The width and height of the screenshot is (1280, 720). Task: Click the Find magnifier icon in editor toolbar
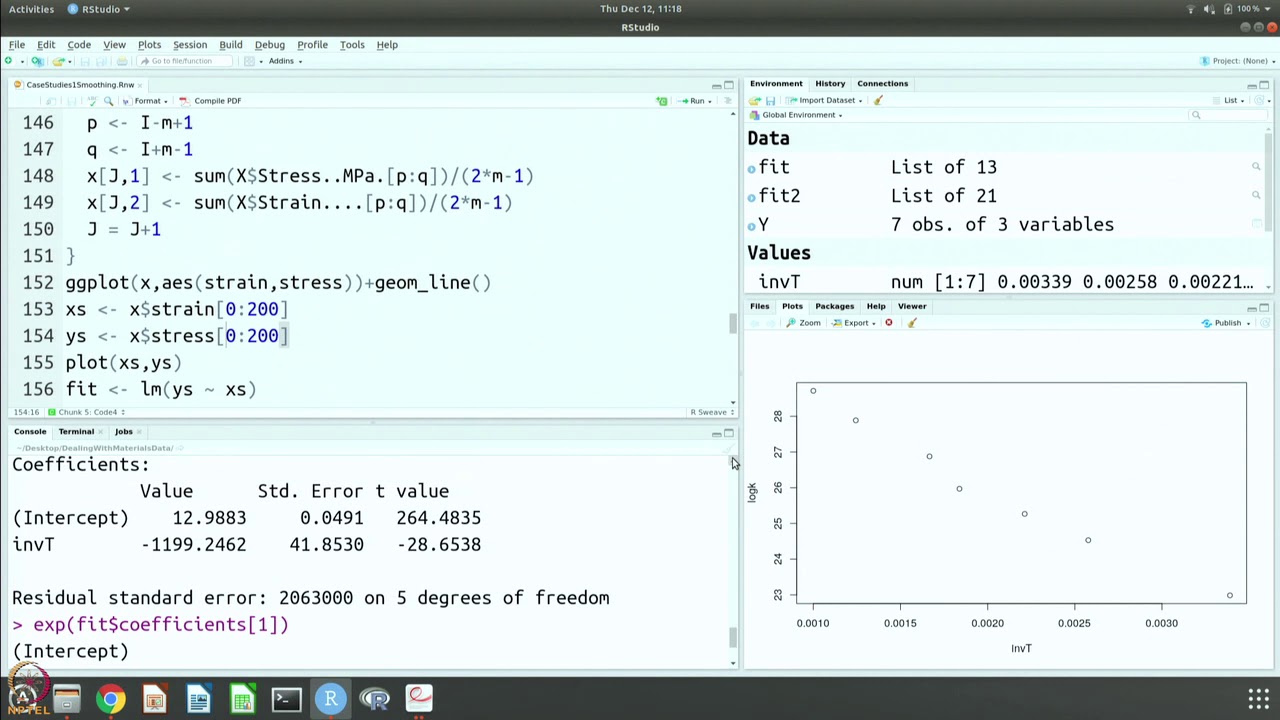(108, 101)
